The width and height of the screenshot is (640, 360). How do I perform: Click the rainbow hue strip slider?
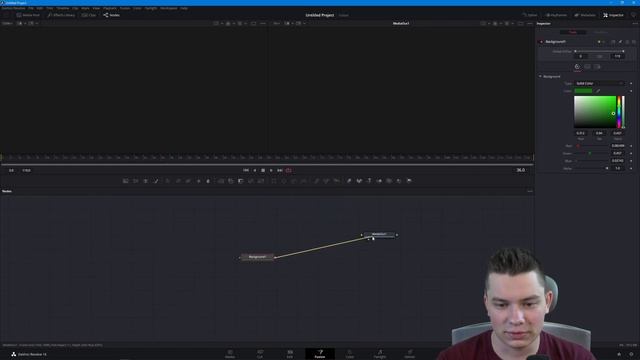(x=619, y=112)
